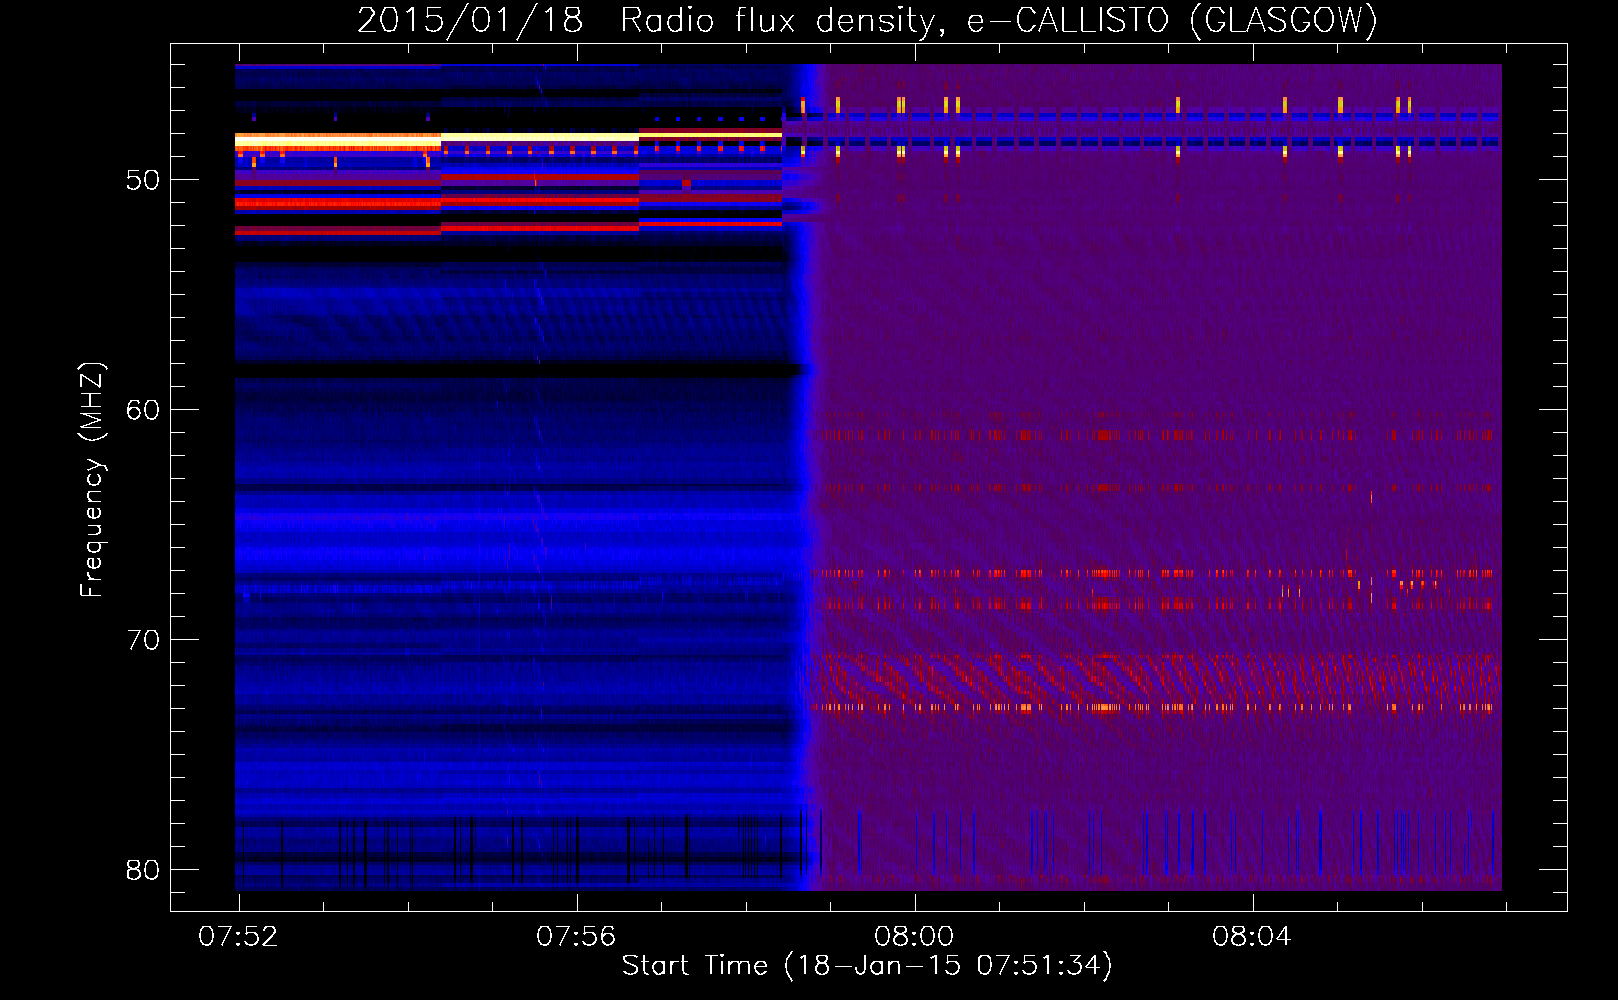Click the 50 MHz frequency tick label
Image resolution: width=1618 pixels, height=1000 pixels.
pos(143,180)
